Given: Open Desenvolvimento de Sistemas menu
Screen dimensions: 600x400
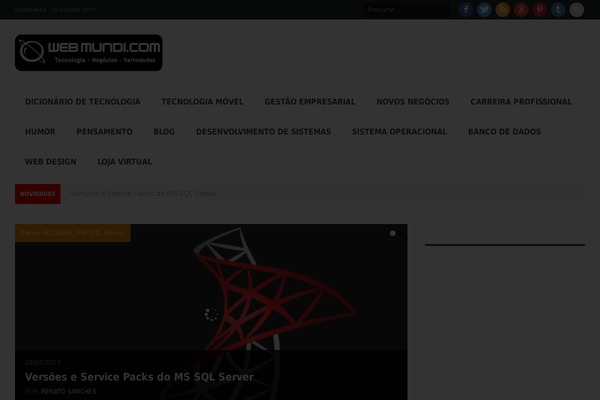Looking at the screenshot, I should [263, 132].
